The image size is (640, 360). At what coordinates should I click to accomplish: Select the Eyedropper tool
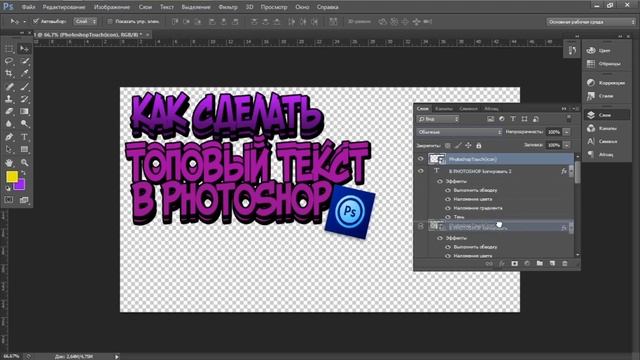24,73
